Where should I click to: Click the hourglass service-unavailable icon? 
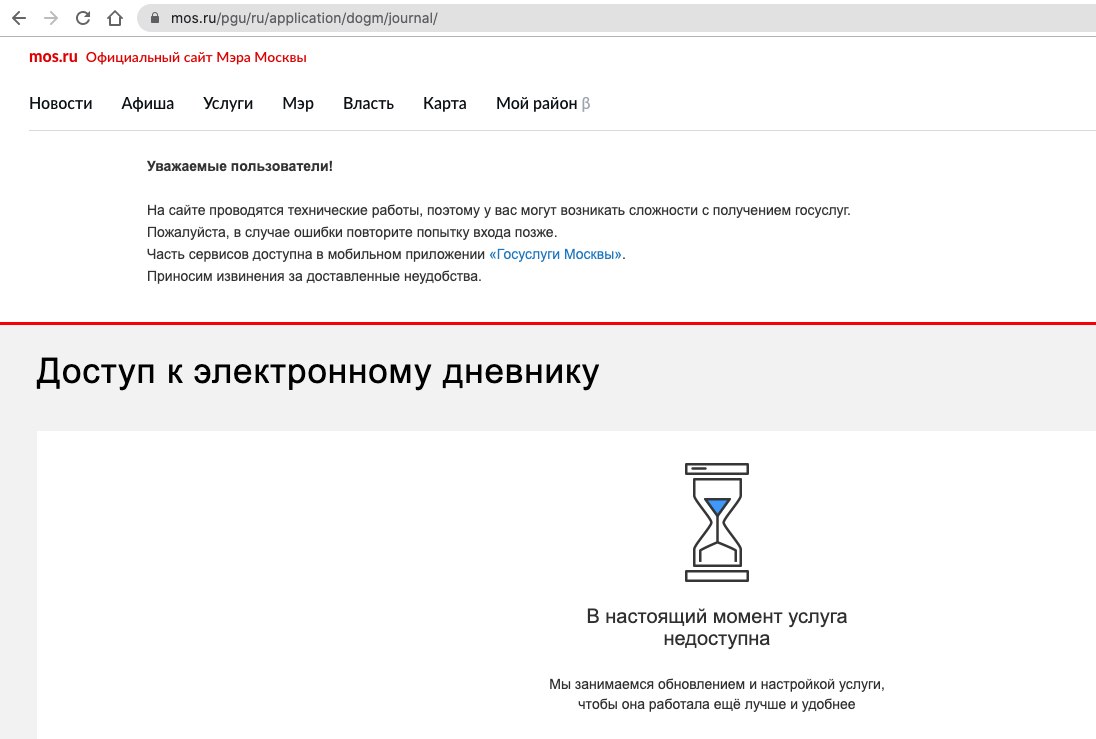click(x=716, y=522)
